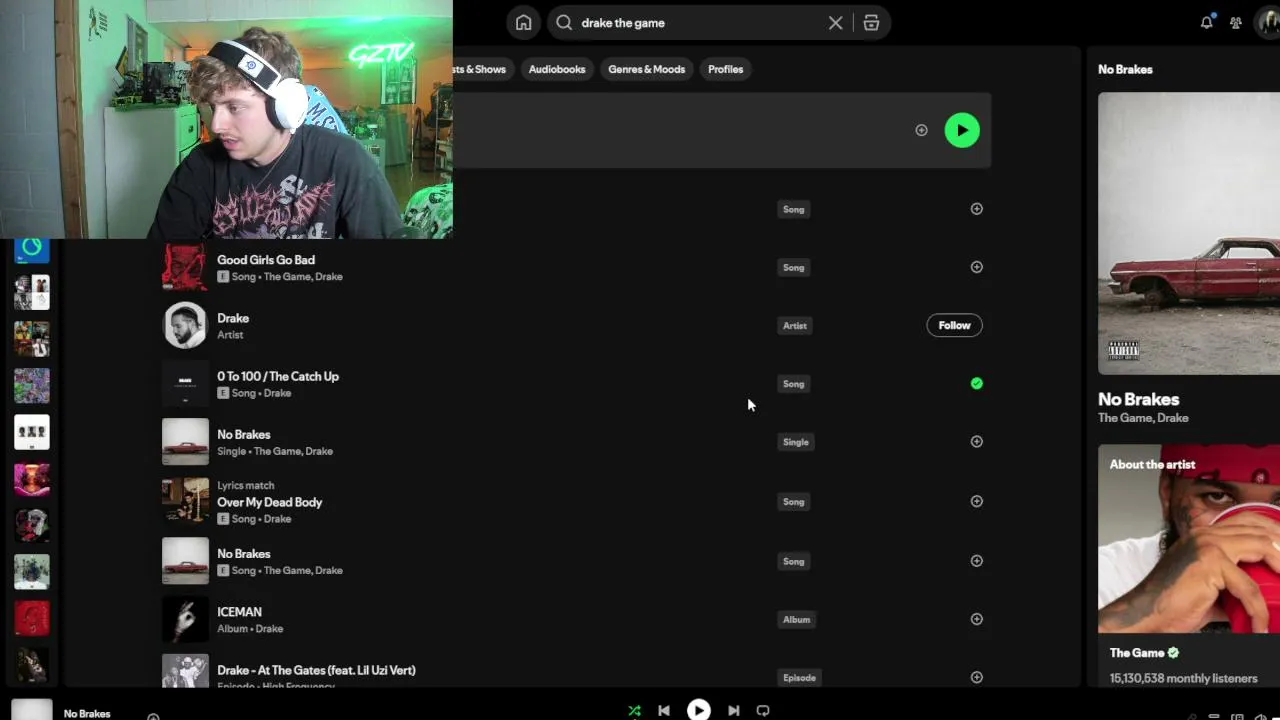The width and height of the screenshot is (1280, 720).
Task: Open Drake - At The Gates episode
Action: pos(316,670)
